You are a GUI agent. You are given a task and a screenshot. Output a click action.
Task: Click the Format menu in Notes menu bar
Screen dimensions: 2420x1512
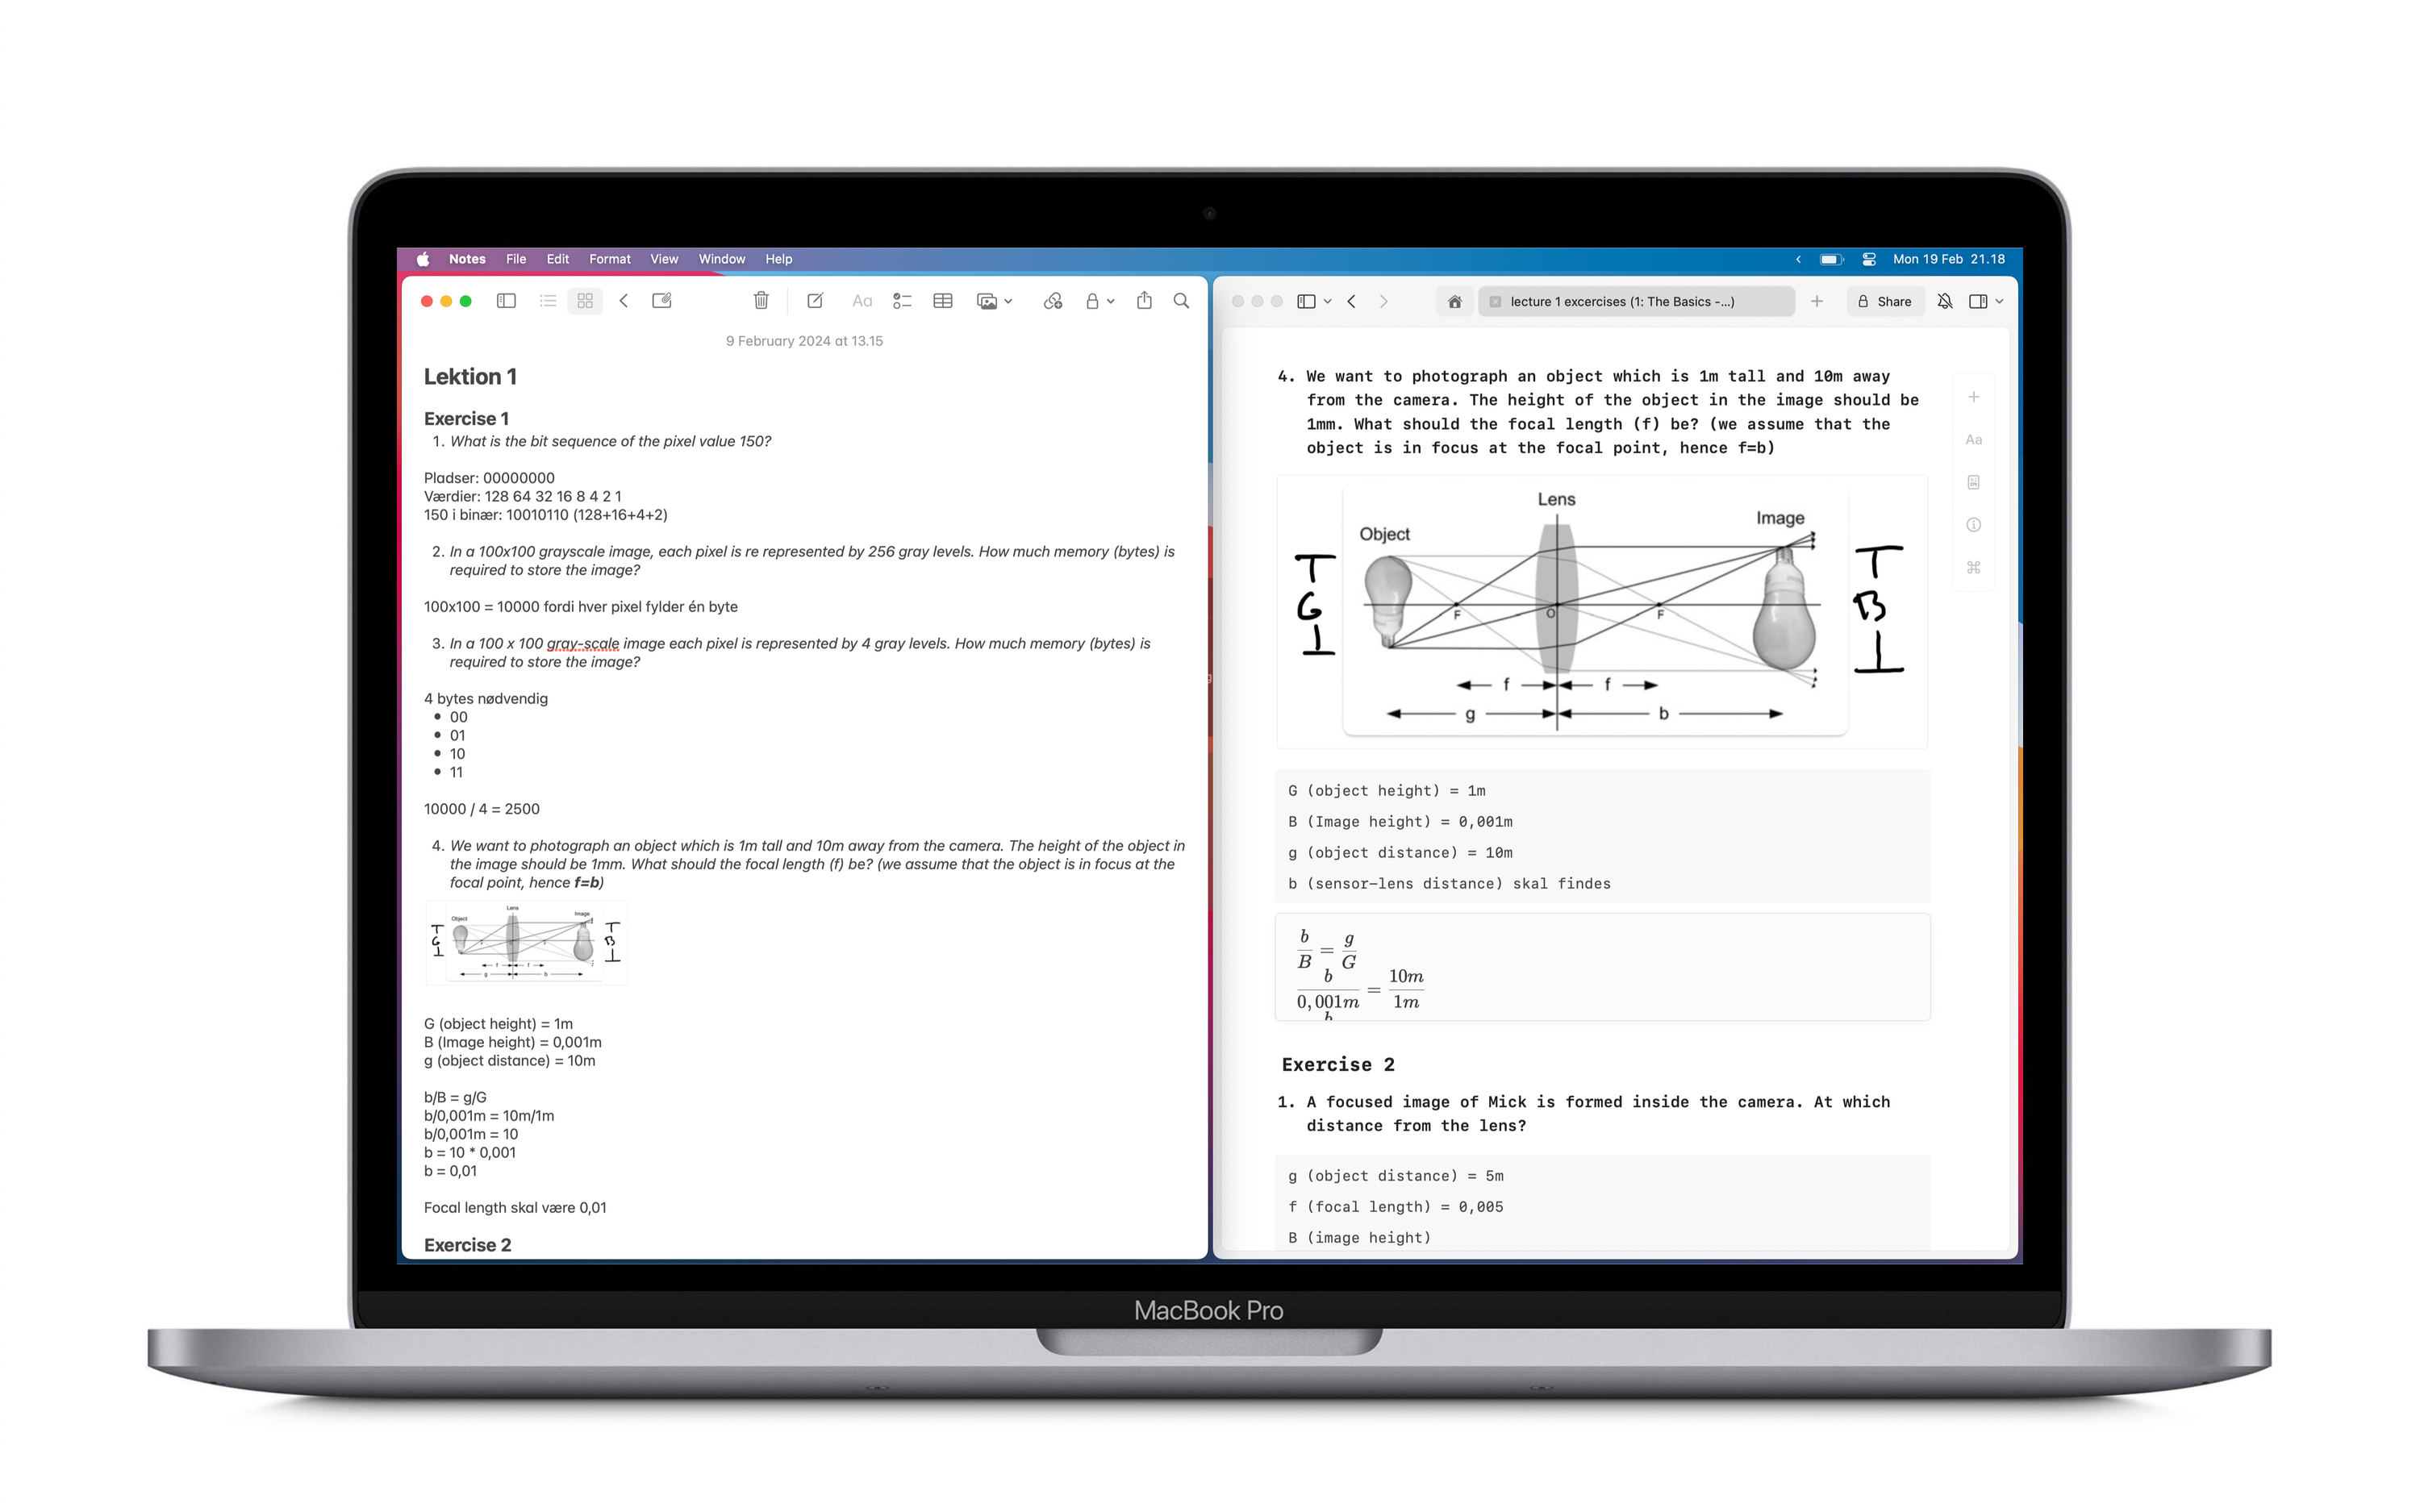[x=608, y=258]
